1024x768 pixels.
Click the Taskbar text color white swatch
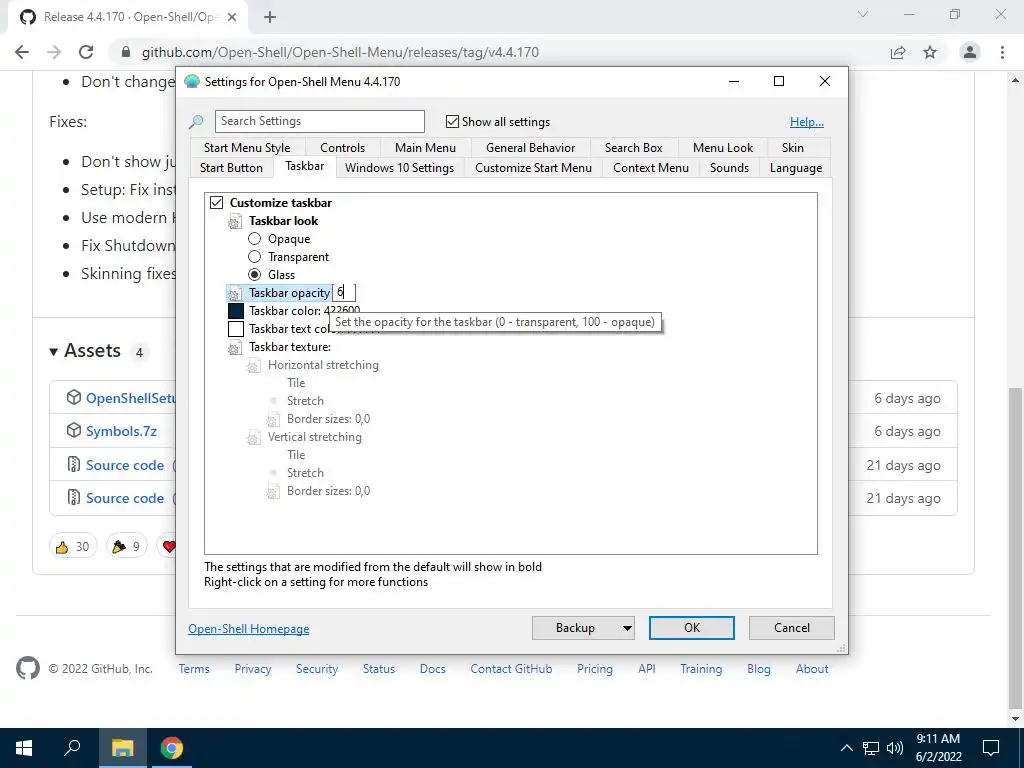click(x=236, y=329)
